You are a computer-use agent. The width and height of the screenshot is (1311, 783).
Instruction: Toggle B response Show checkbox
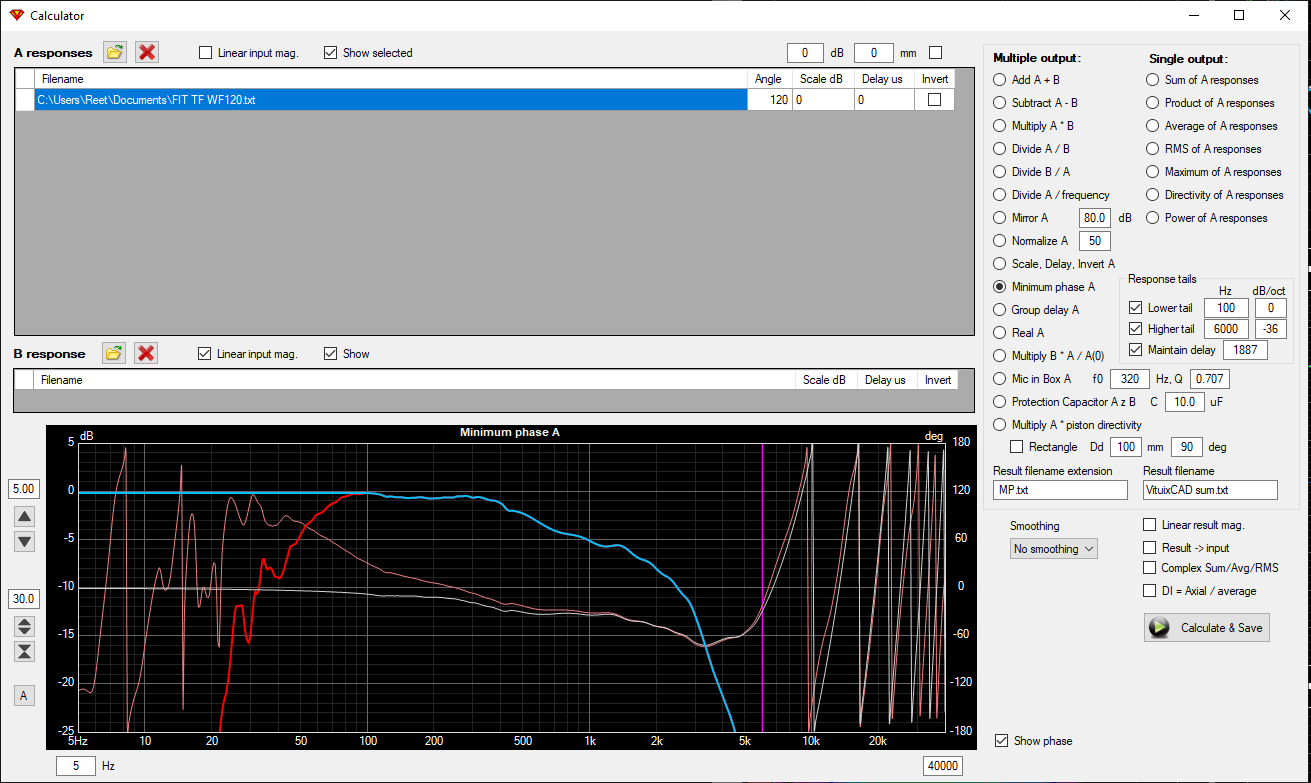pyautogui.click(x=331, y=354)
